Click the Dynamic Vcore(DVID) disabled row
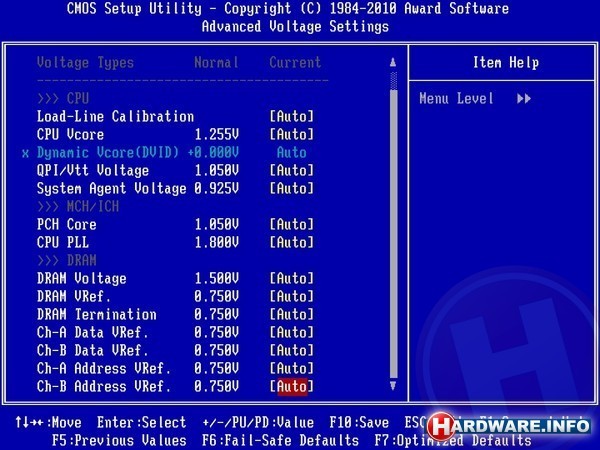The image size is (600, 450). pyautogui.click(x=165, y=153)
